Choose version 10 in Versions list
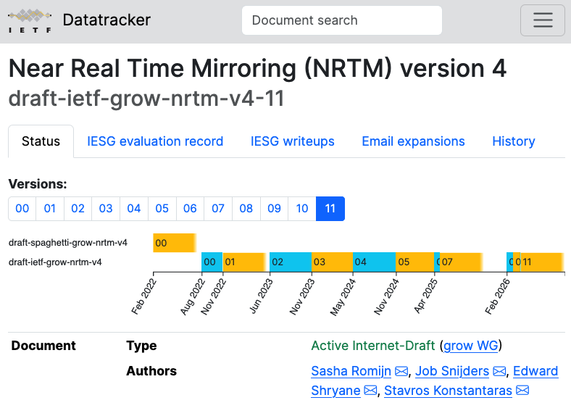Screen dimensions: 571x403 302,209
